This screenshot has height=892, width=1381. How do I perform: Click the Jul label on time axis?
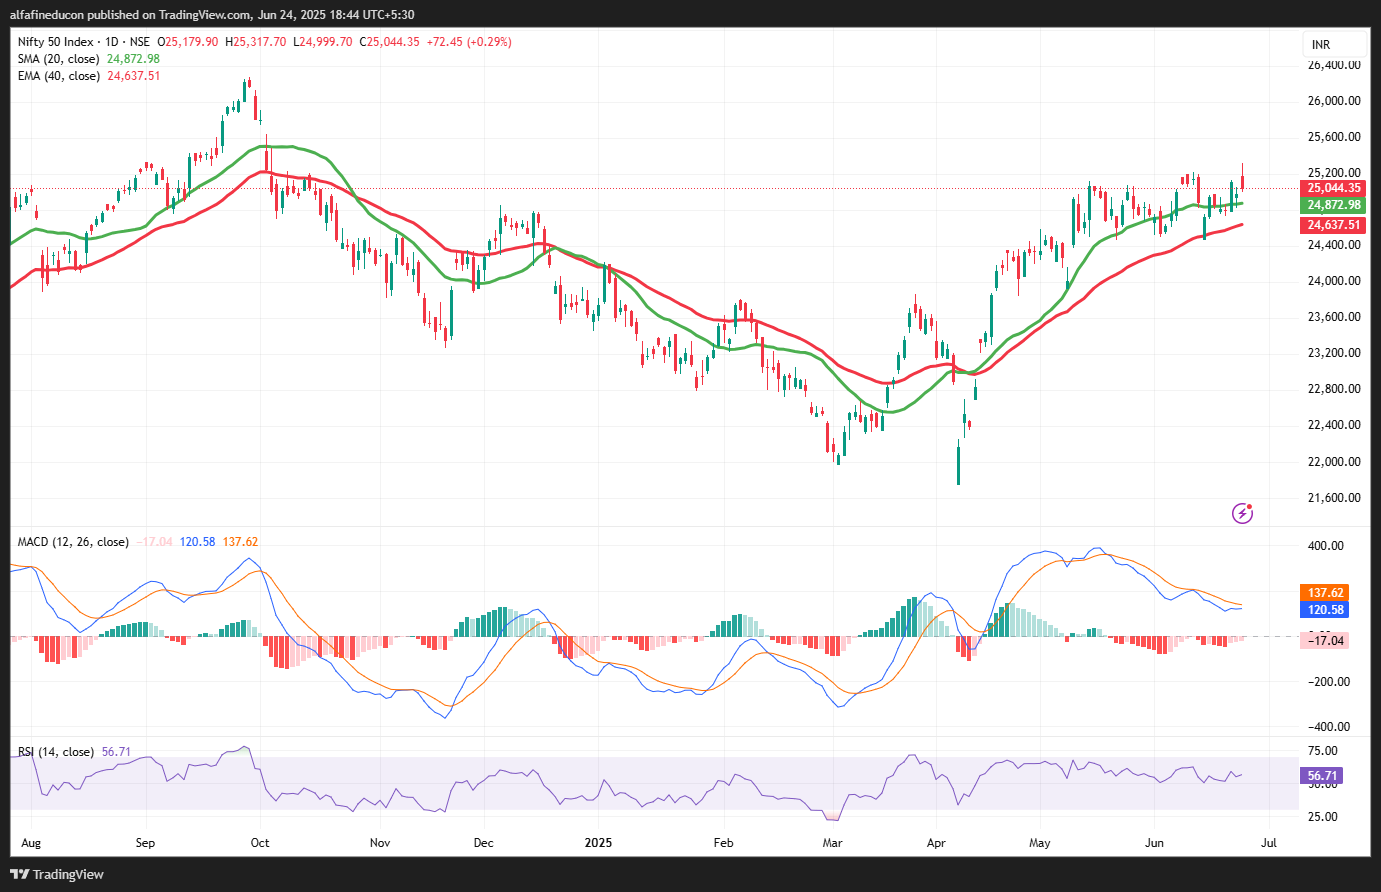tap(1269, 843)
